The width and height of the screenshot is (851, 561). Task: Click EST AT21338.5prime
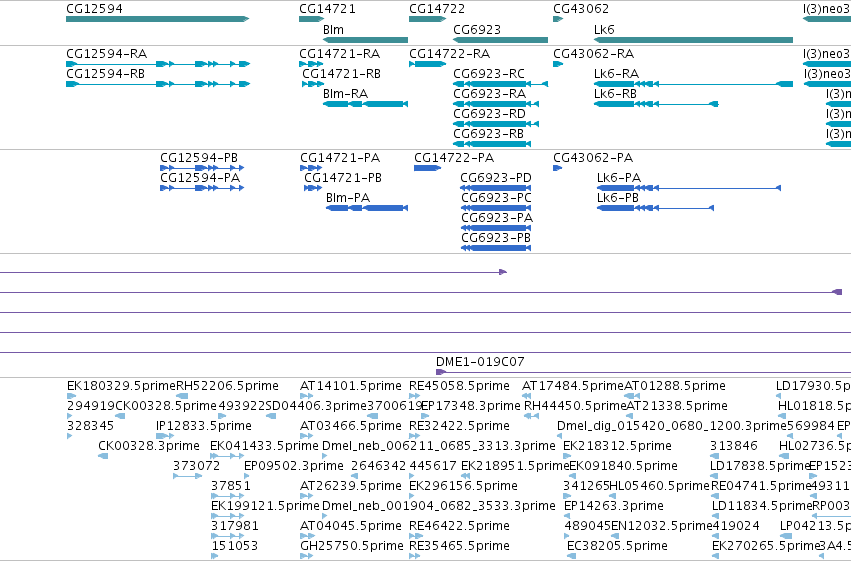coord(630,416)
